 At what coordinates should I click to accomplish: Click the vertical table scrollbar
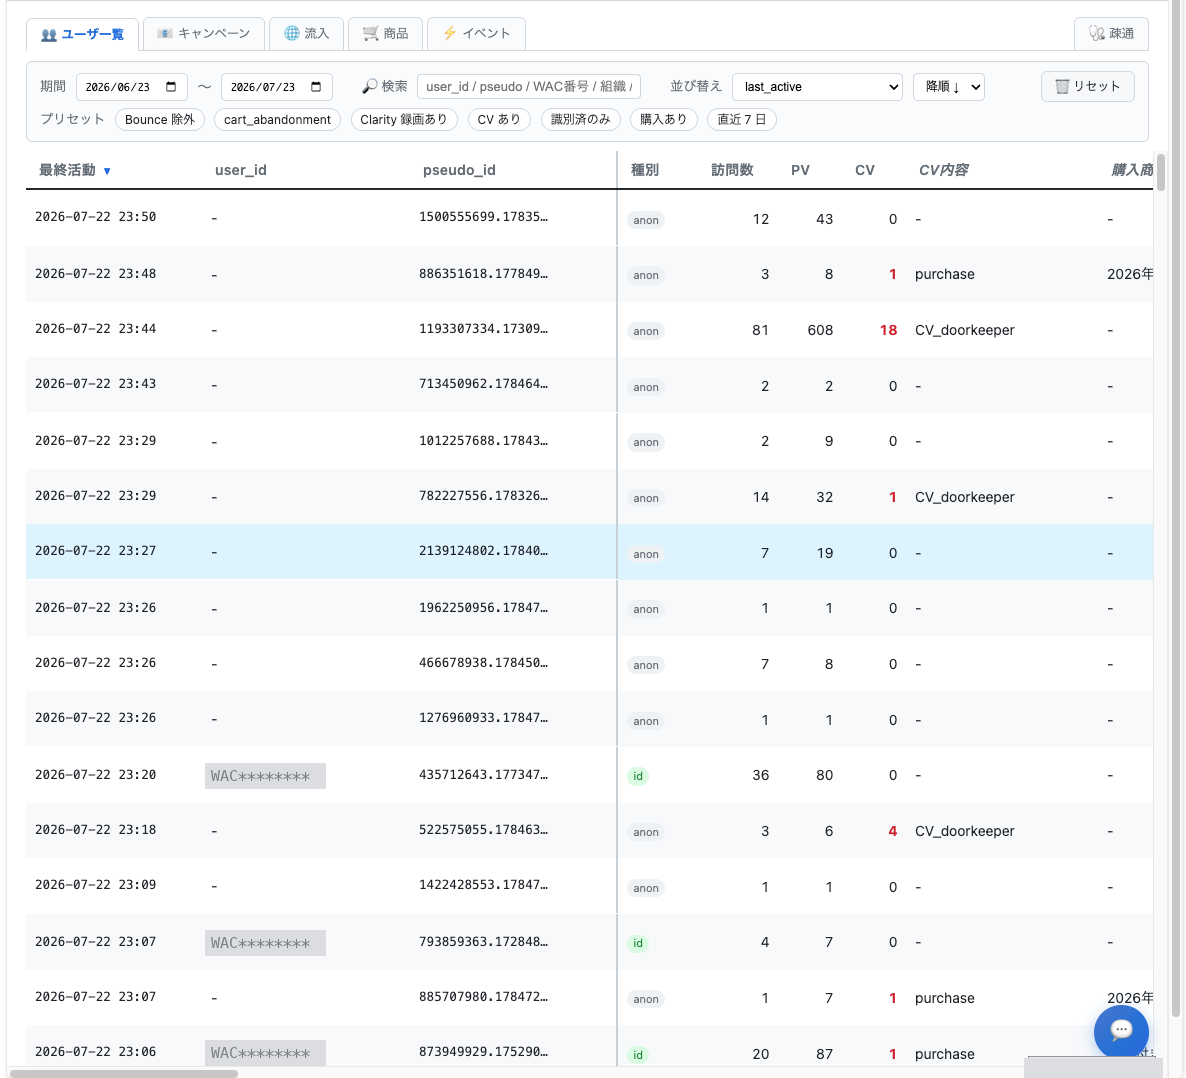point(1160,172)
